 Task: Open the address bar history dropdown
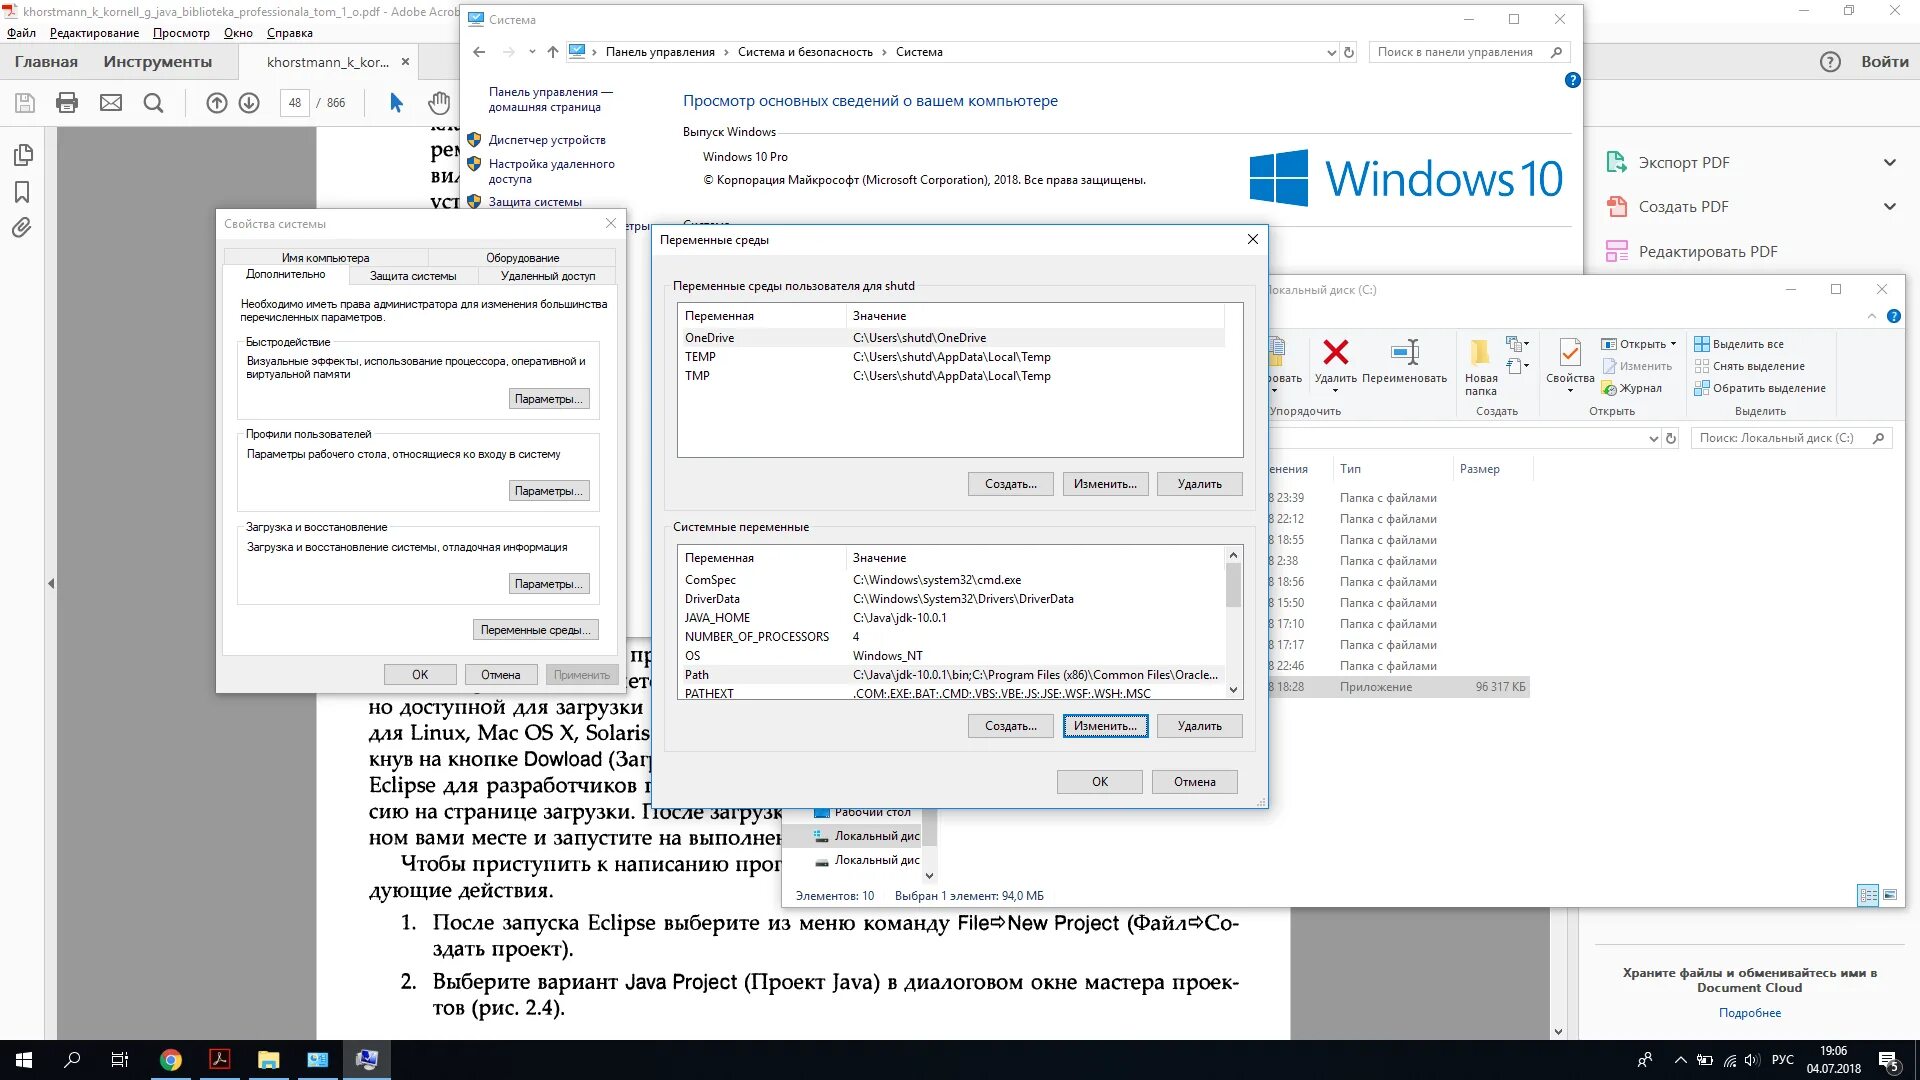coord(1331,53)
